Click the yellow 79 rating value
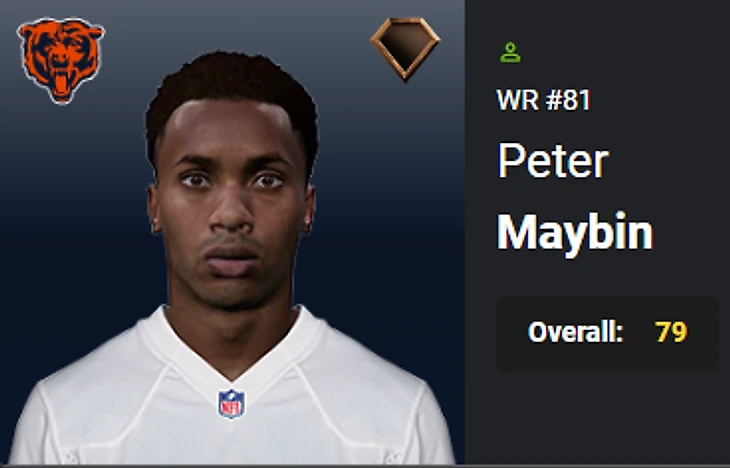This screenshot has width=730, height=468. [671, 332]
